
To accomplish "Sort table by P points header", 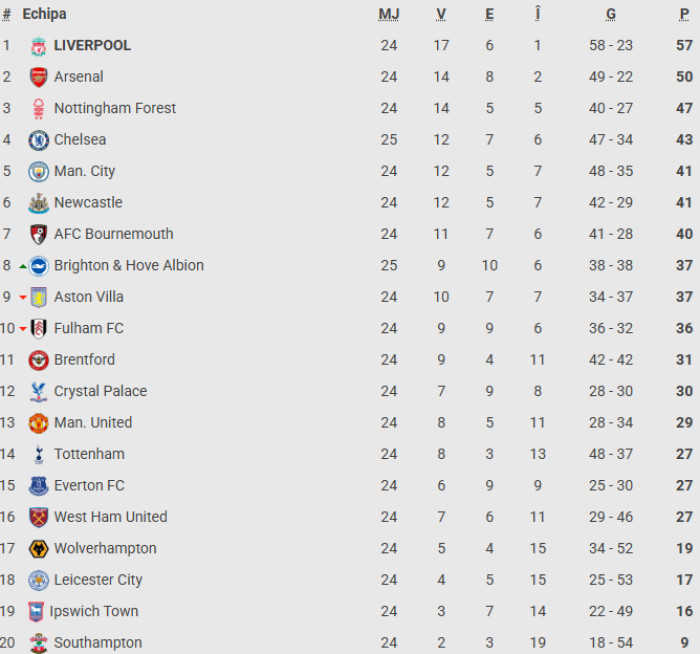I will (x=684, y=14).
